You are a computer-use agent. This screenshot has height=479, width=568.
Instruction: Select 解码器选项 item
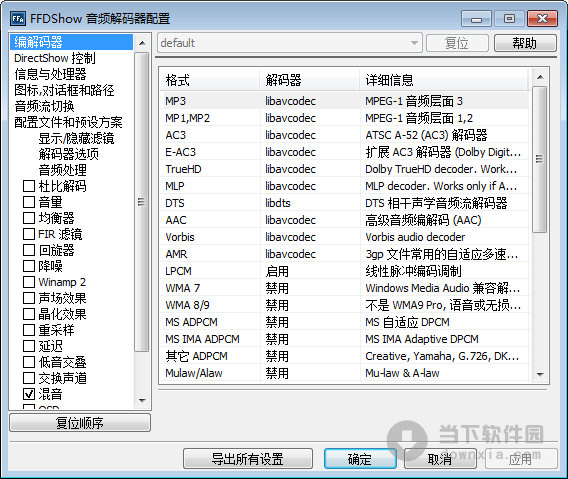click(x=68, y=154)
